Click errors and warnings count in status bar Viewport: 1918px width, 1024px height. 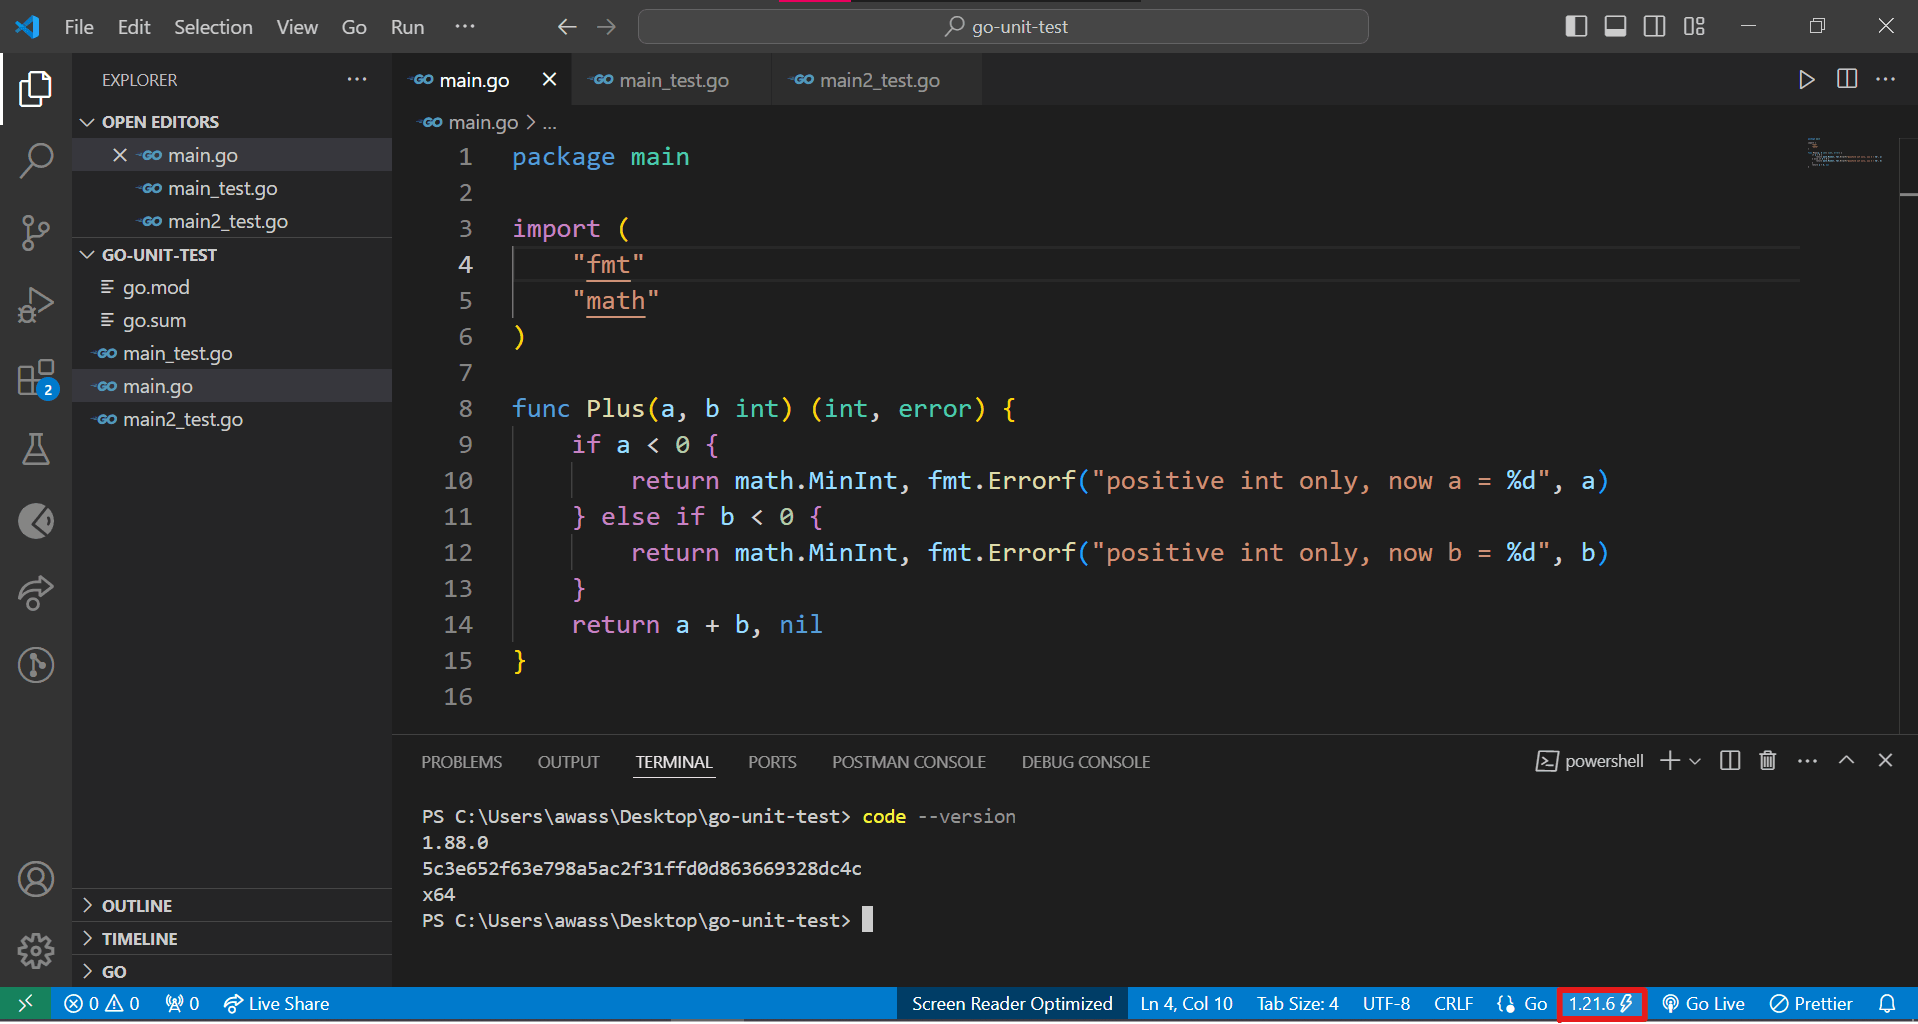pyautogui.click(x=101, y=1004)
